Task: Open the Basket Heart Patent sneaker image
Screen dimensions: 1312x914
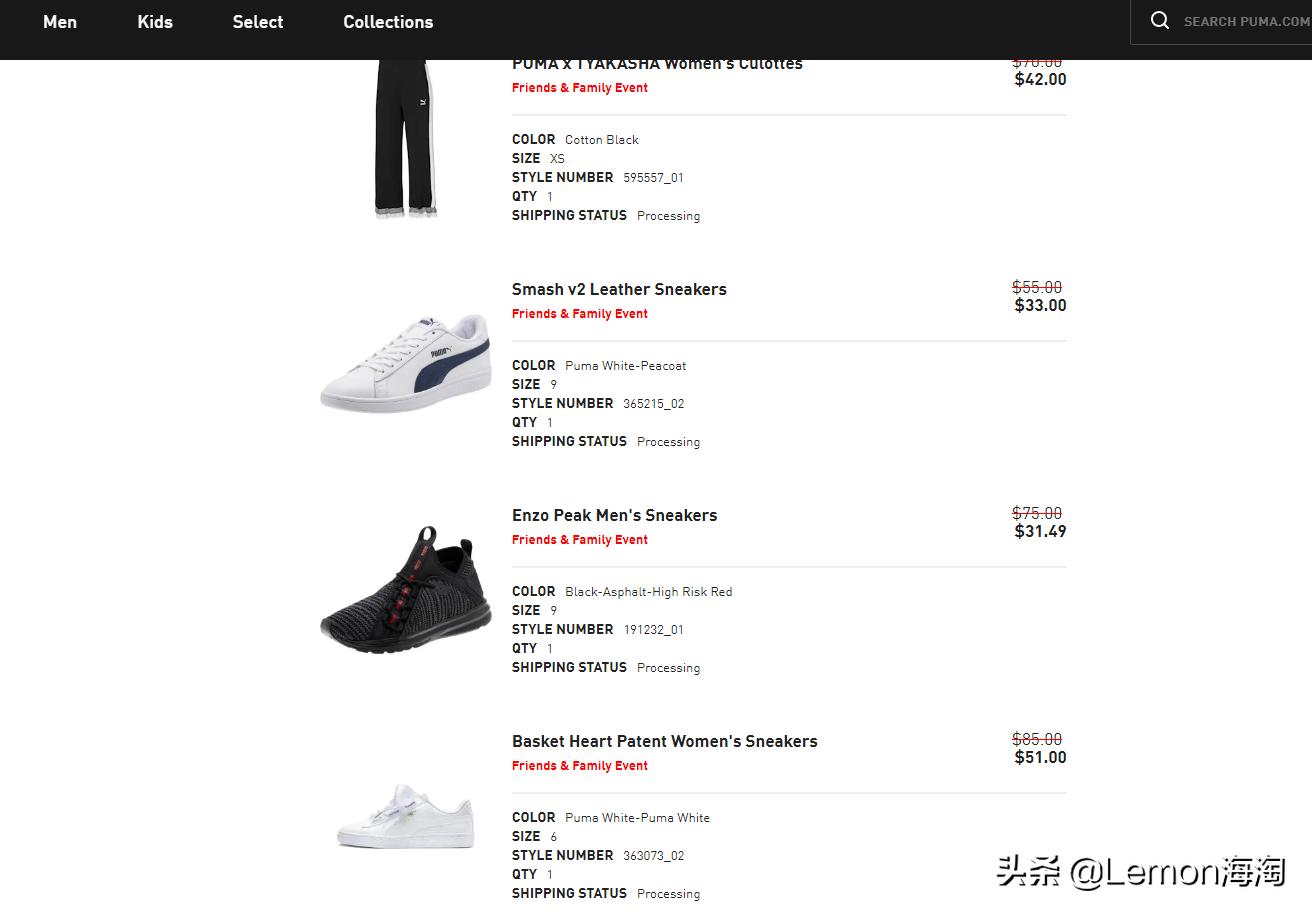Action: click(x=406, y=815)
